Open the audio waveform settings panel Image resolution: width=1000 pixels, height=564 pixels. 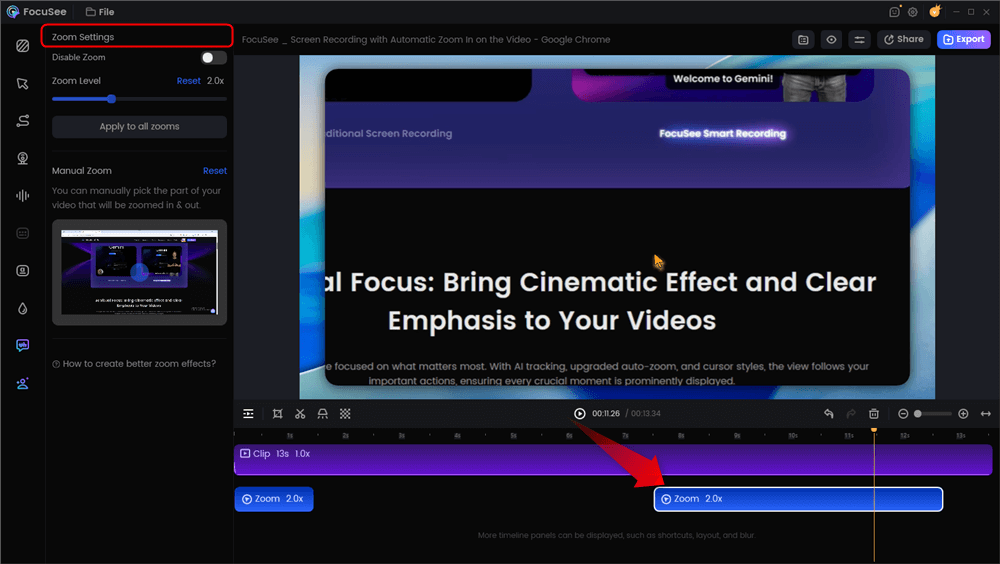coord(22,196)
